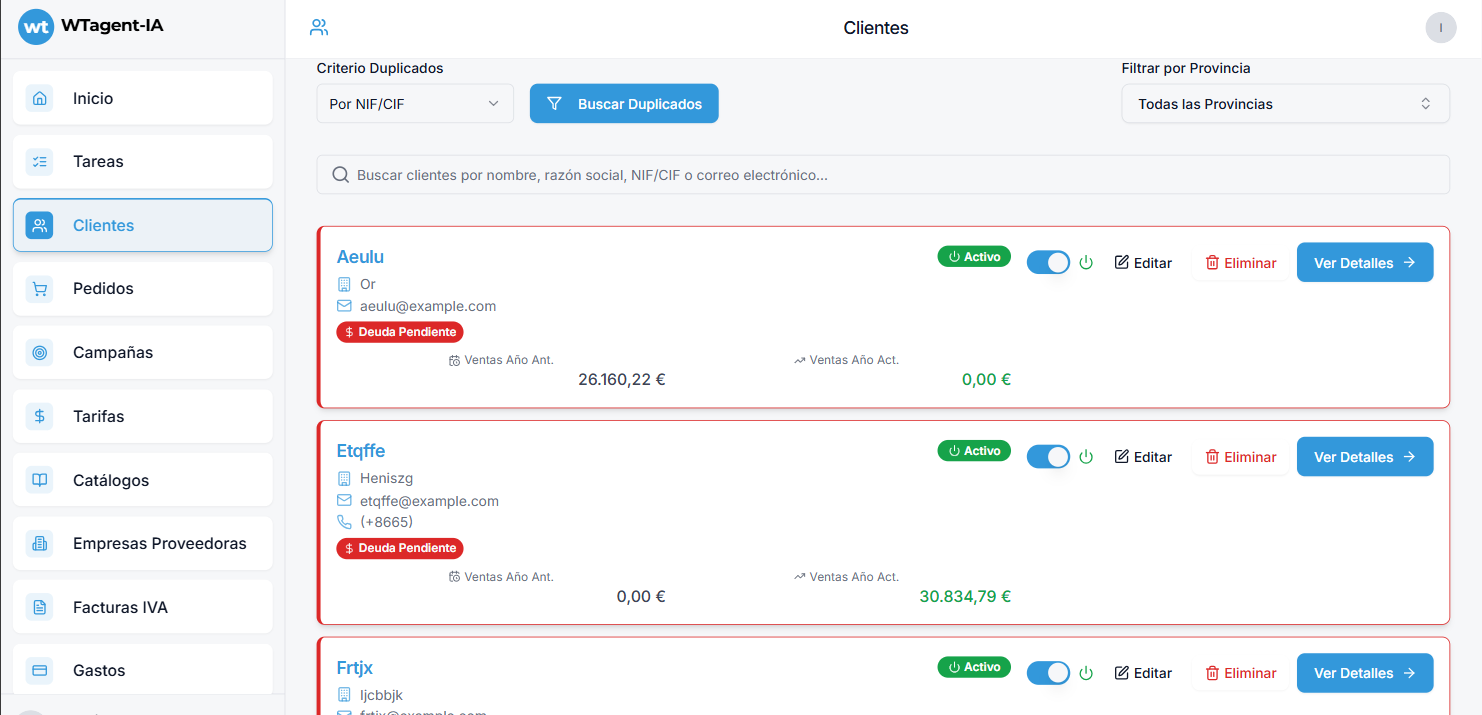Viewport: 1482px width, 715px height.
Task: Click Ver Detalles for Aeulu
Action: click(x=1364, y=263)
